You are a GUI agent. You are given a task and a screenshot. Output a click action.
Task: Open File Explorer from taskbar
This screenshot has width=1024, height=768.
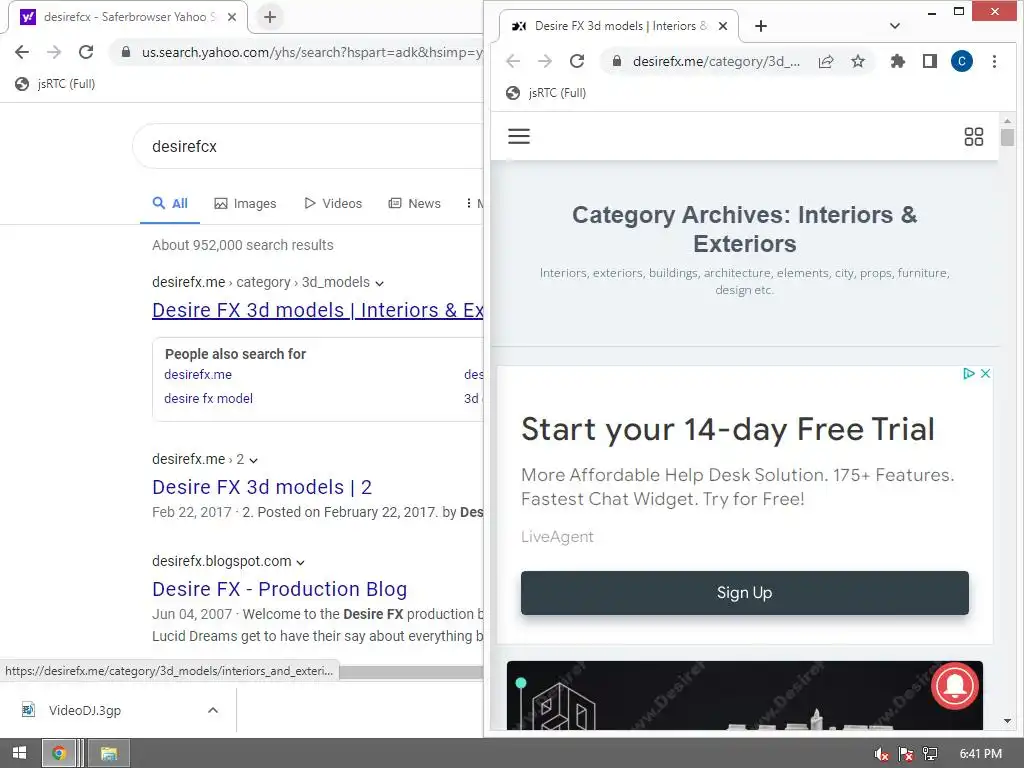click(109, 754)
